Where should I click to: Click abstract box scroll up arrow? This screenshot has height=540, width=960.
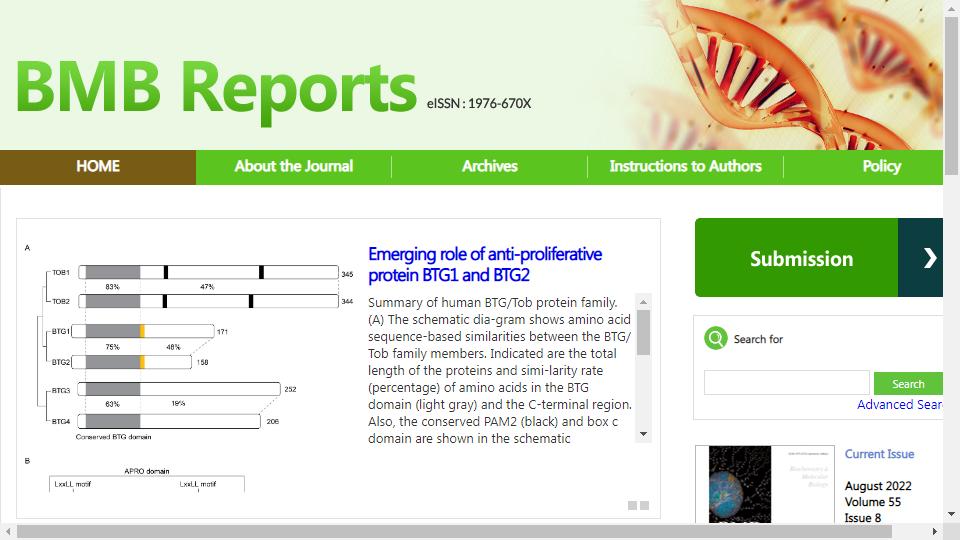tap(643, 302)
